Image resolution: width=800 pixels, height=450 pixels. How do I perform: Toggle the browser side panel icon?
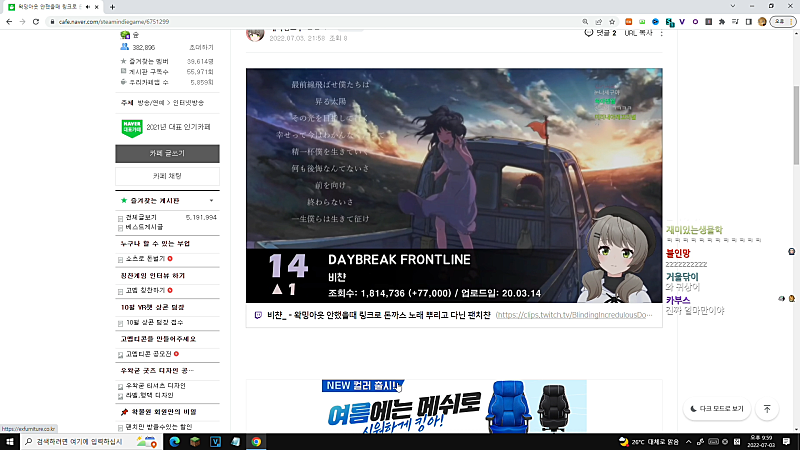[748, 22]
